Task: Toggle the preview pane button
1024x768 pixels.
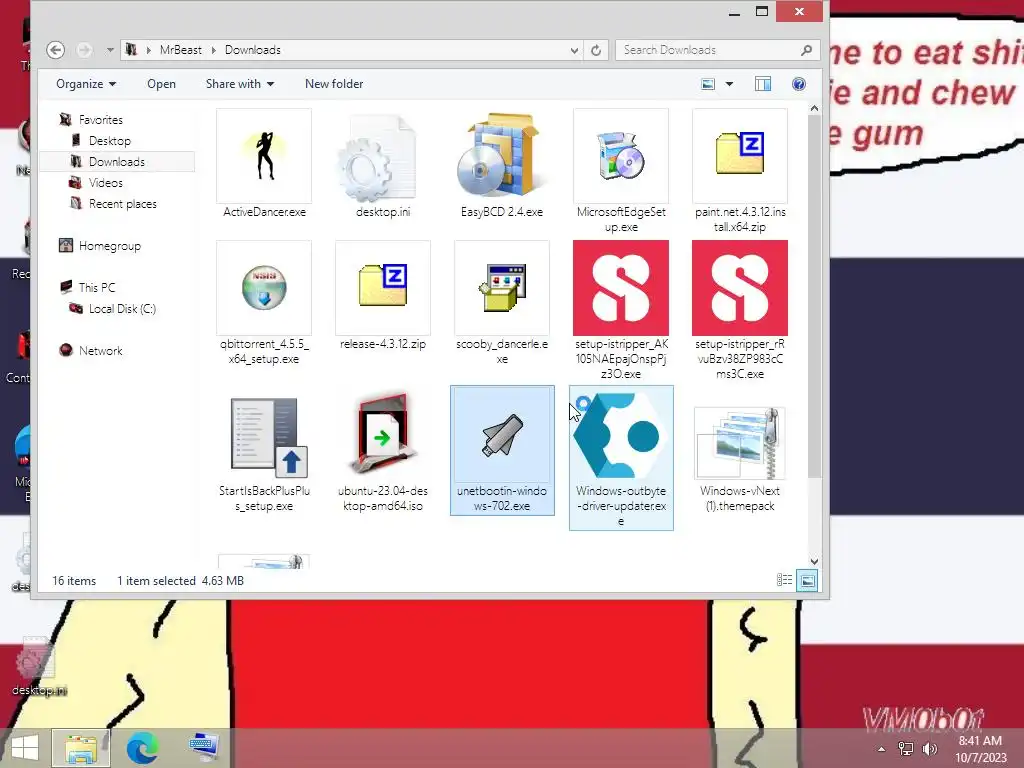Action: pos(763,84)
